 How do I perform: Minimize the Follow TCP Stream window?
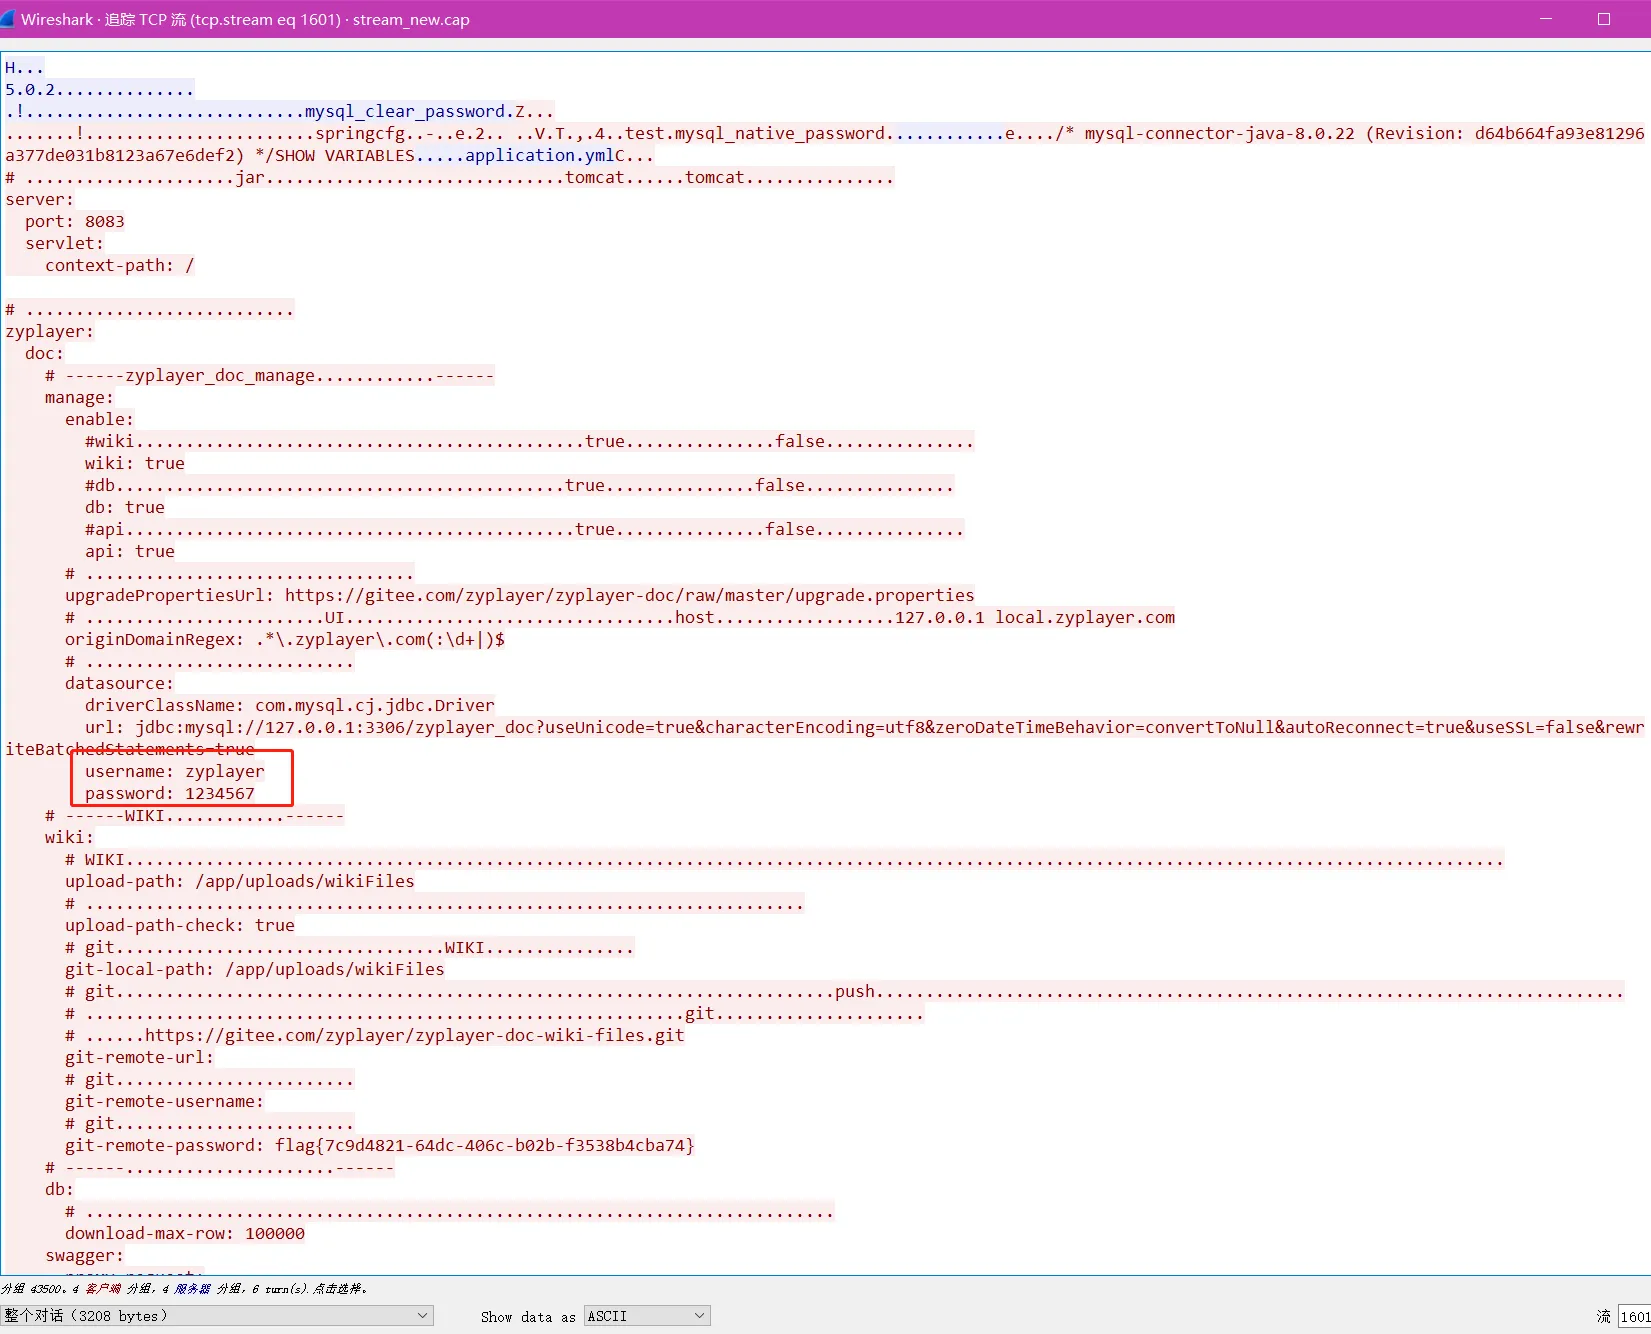click(x=1546, y=19)
